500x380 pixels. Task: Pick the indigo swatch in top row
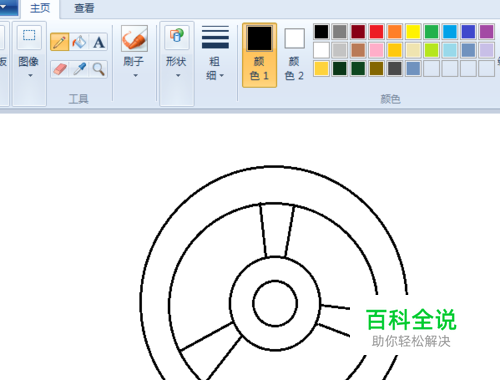(x=468, y=32)
